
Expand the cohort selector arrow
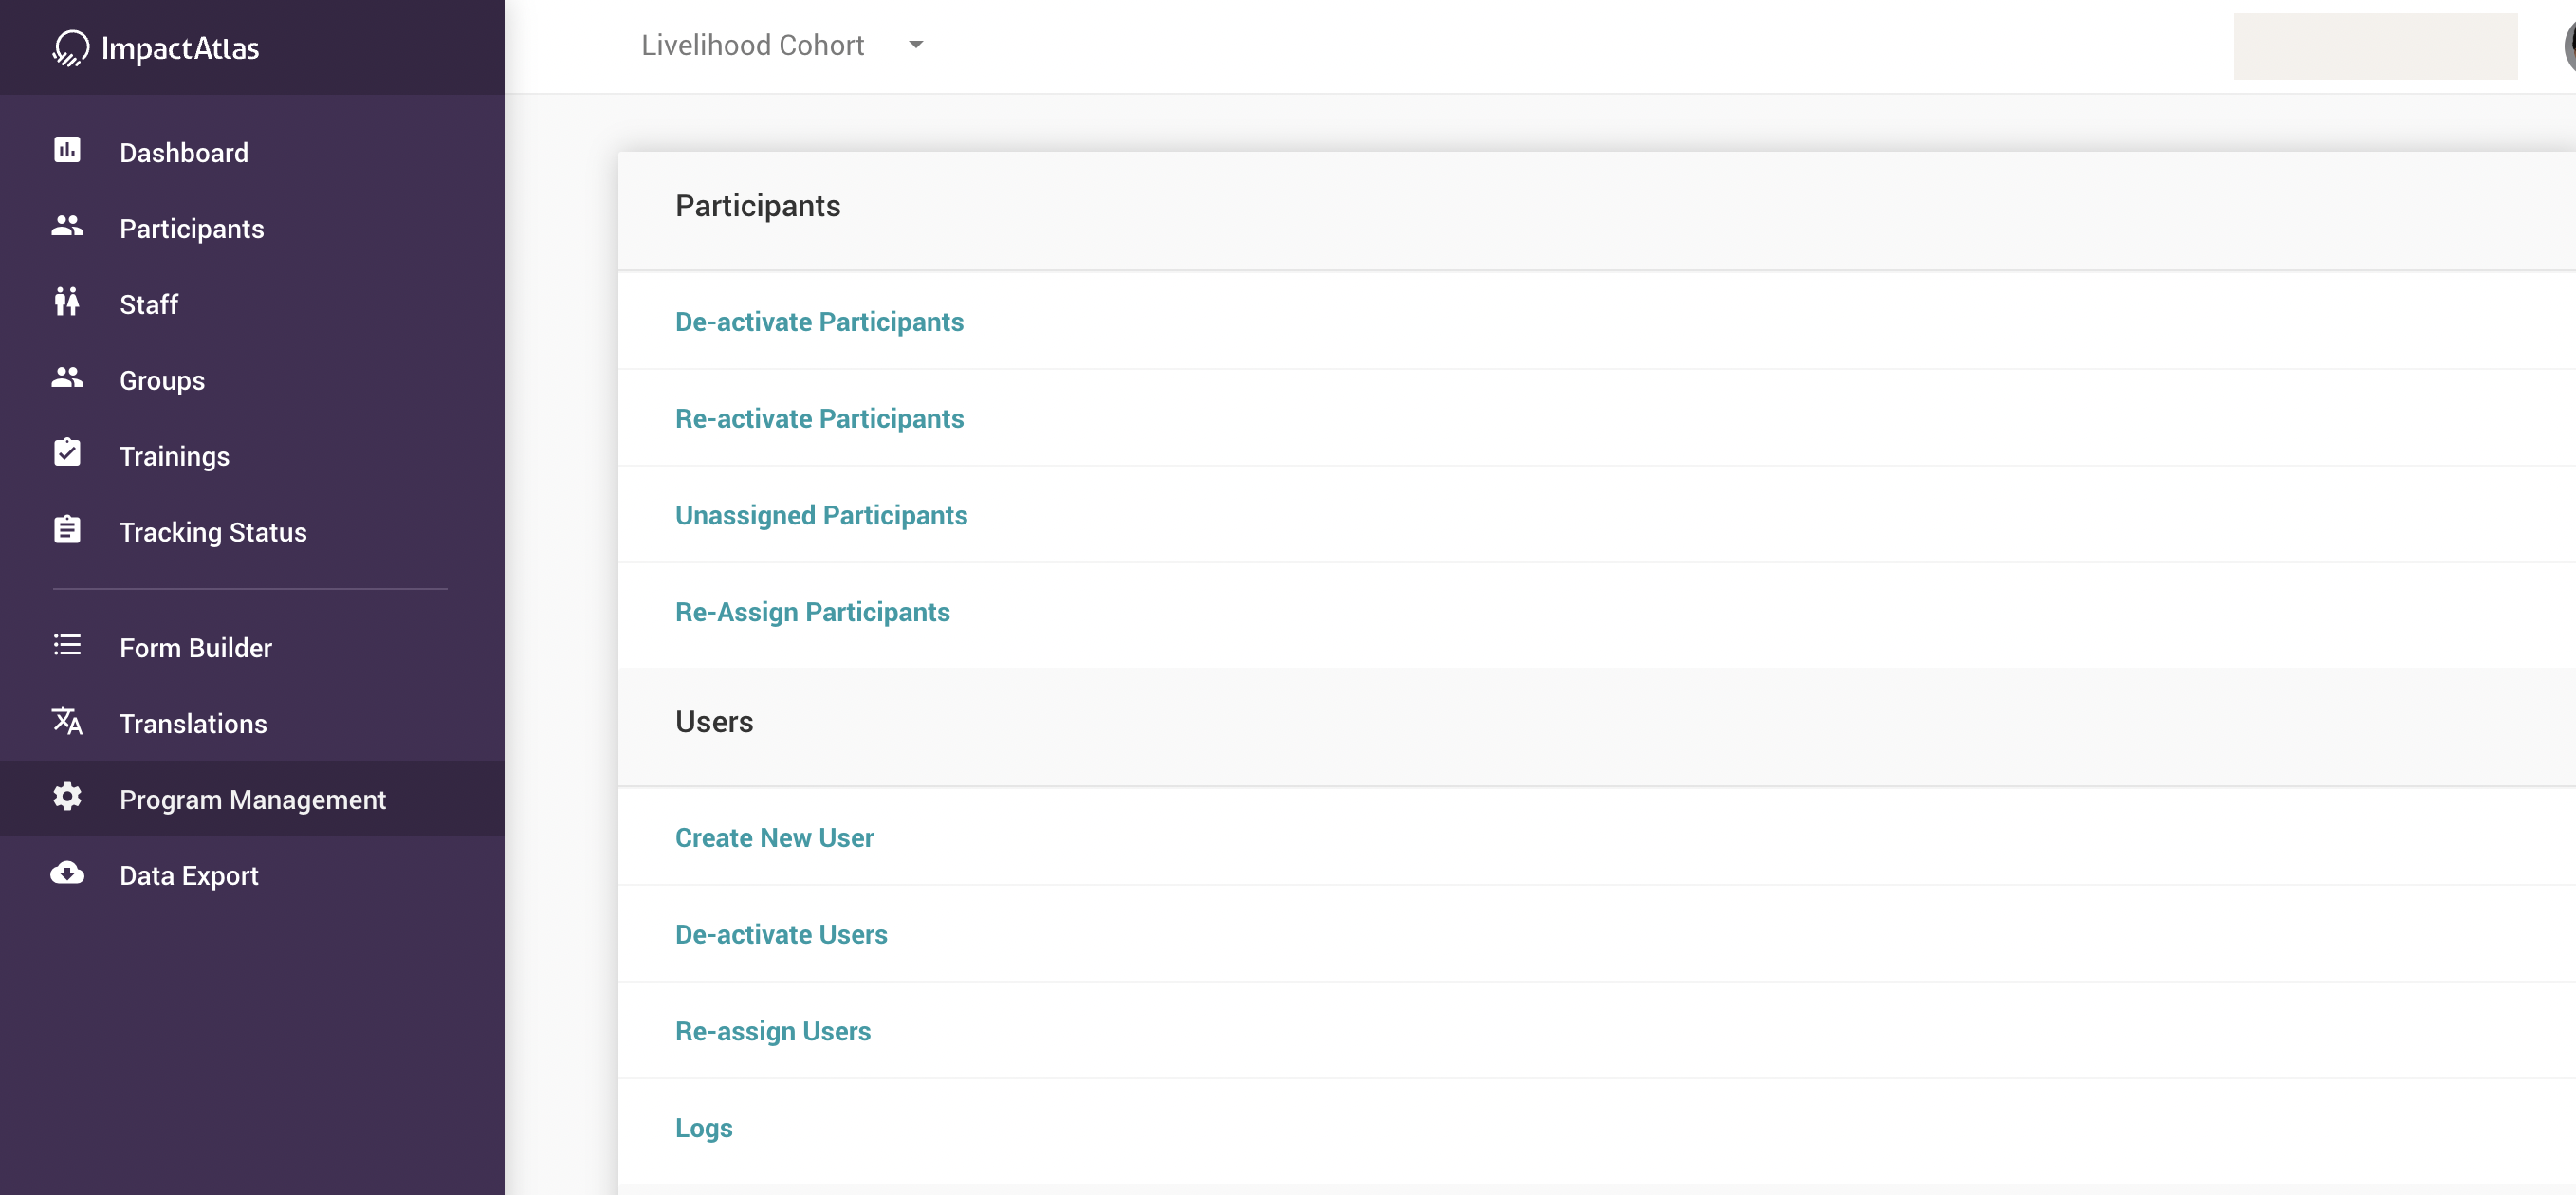pyautogui.click(x=916, y=45)
